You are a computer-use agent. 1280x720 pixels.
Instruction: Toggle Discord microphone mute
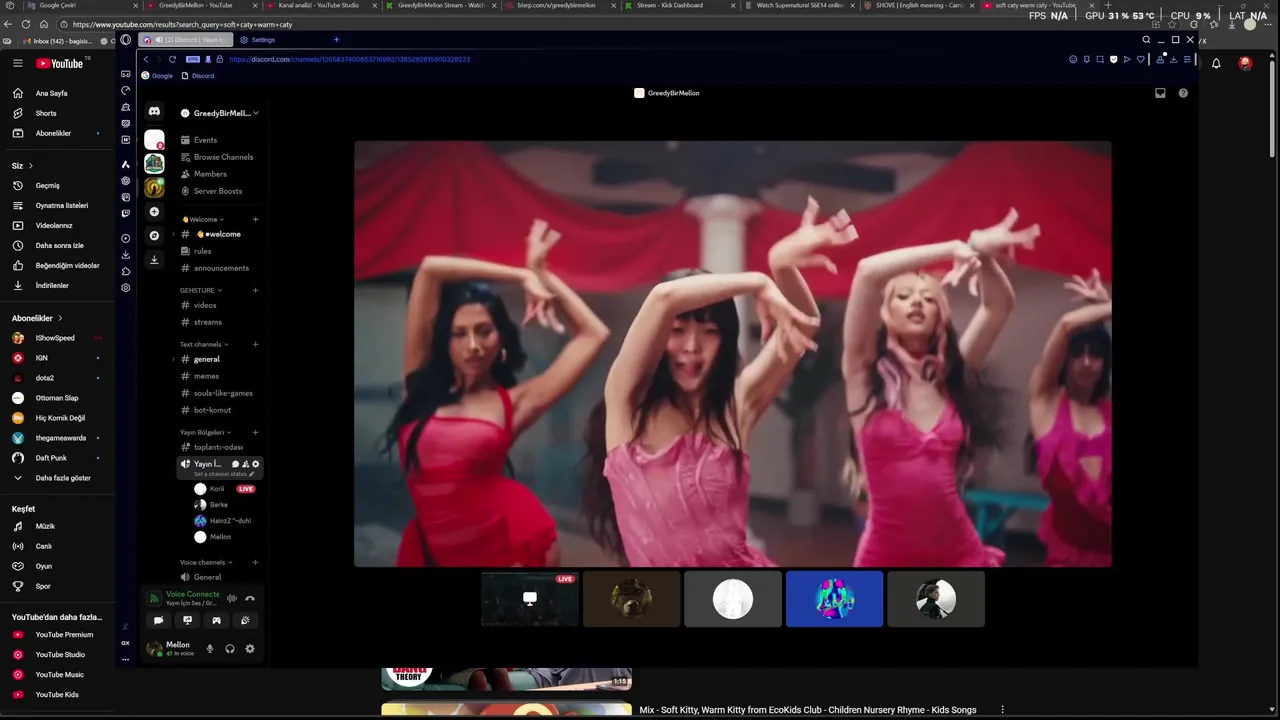pyautogui.click(x=210, y=649)
